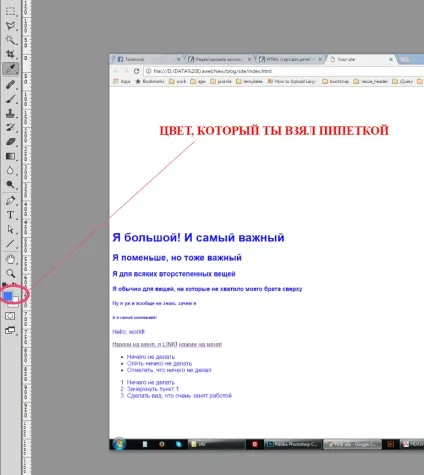Select the Polygonal Lasso tool
The width and height of the screenshot is (424, 475).
[x=10, y=25]
